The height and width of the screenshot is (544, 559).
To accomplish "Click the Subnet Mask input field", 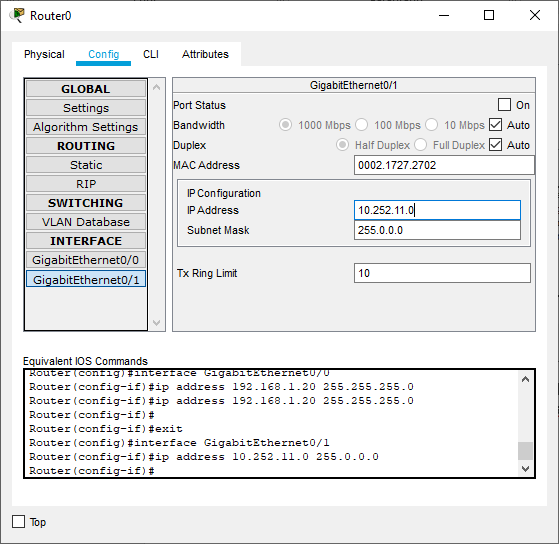I will (x=437, y=230).
